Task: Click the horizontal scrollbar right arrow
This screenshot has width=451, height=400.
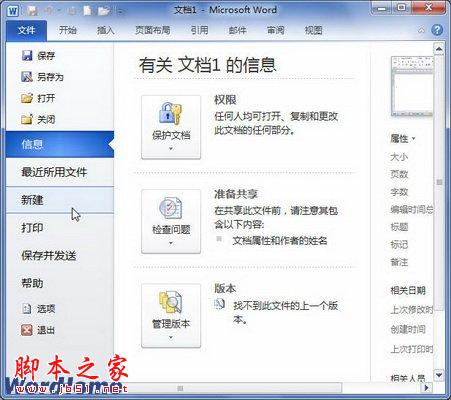Action: pyautogui.click(x=426, y=388)
